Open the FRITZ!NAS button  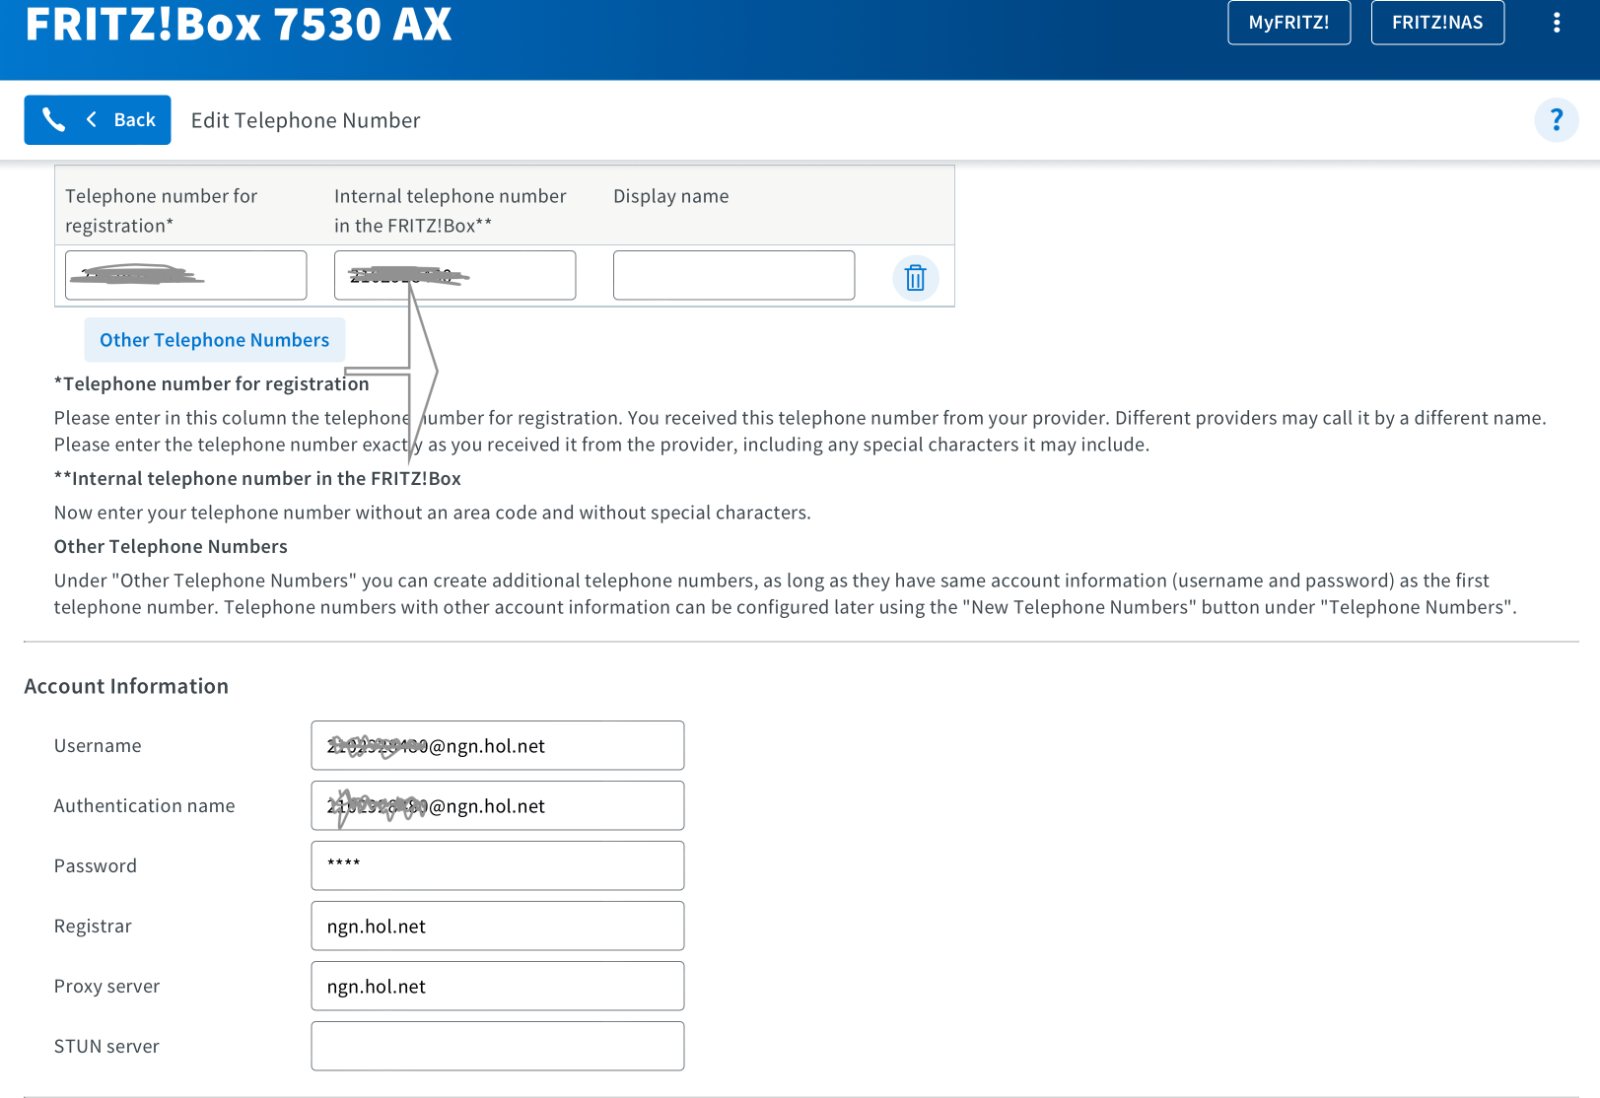1437,22
